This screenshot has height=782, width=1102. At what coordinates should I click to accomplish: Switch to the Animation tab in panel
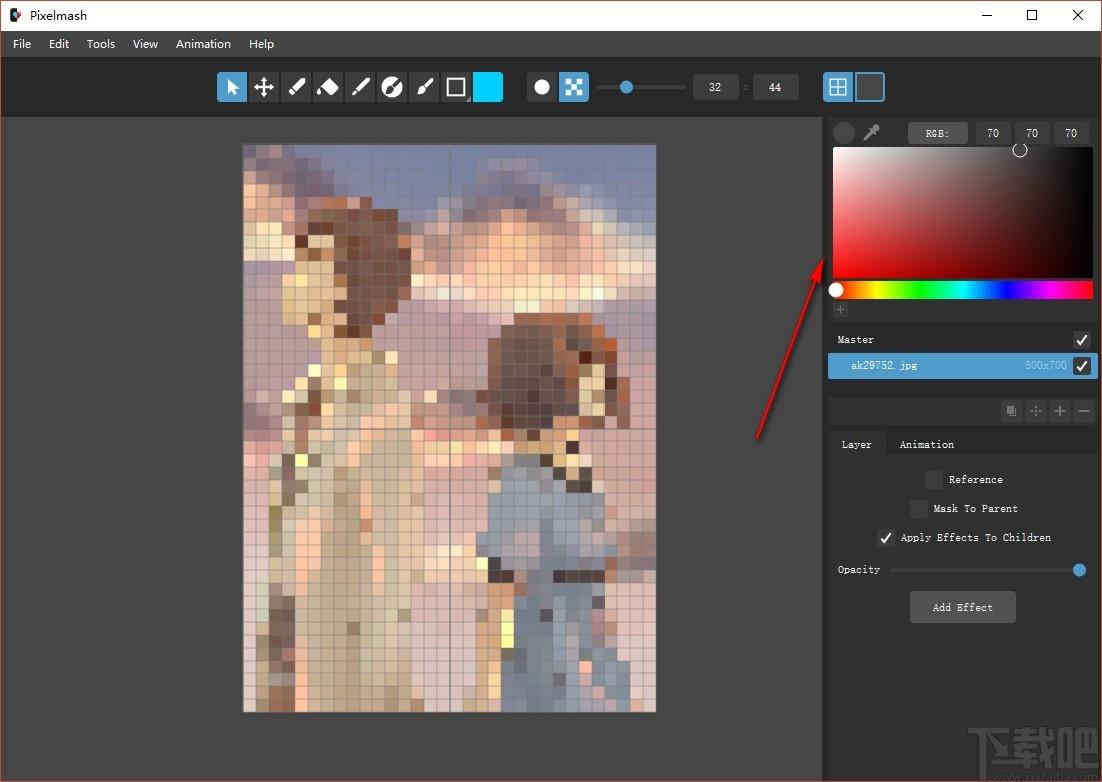tap(926, 445)
